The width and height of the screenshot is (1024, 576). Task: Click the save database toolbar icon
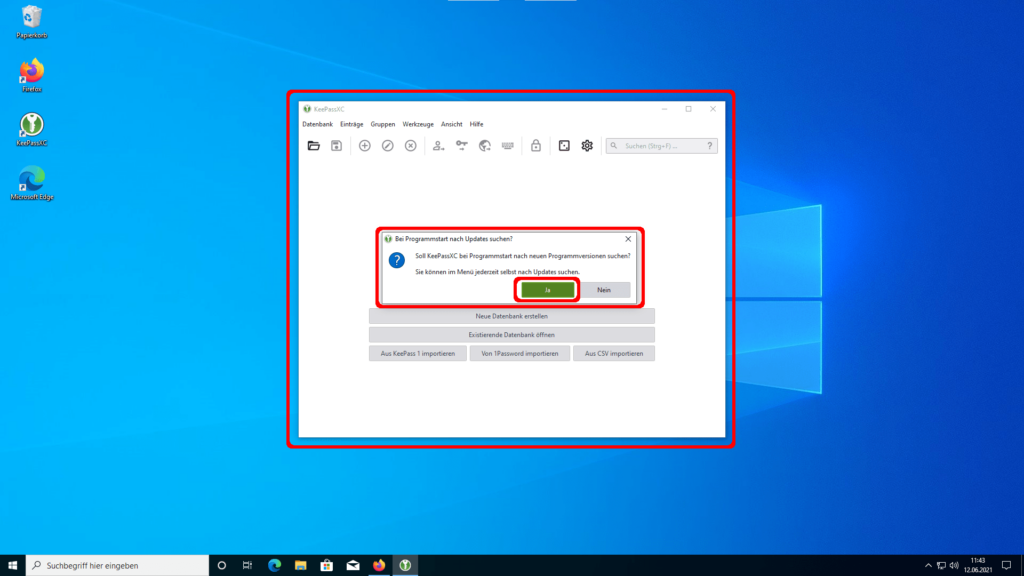pos(336,146)
